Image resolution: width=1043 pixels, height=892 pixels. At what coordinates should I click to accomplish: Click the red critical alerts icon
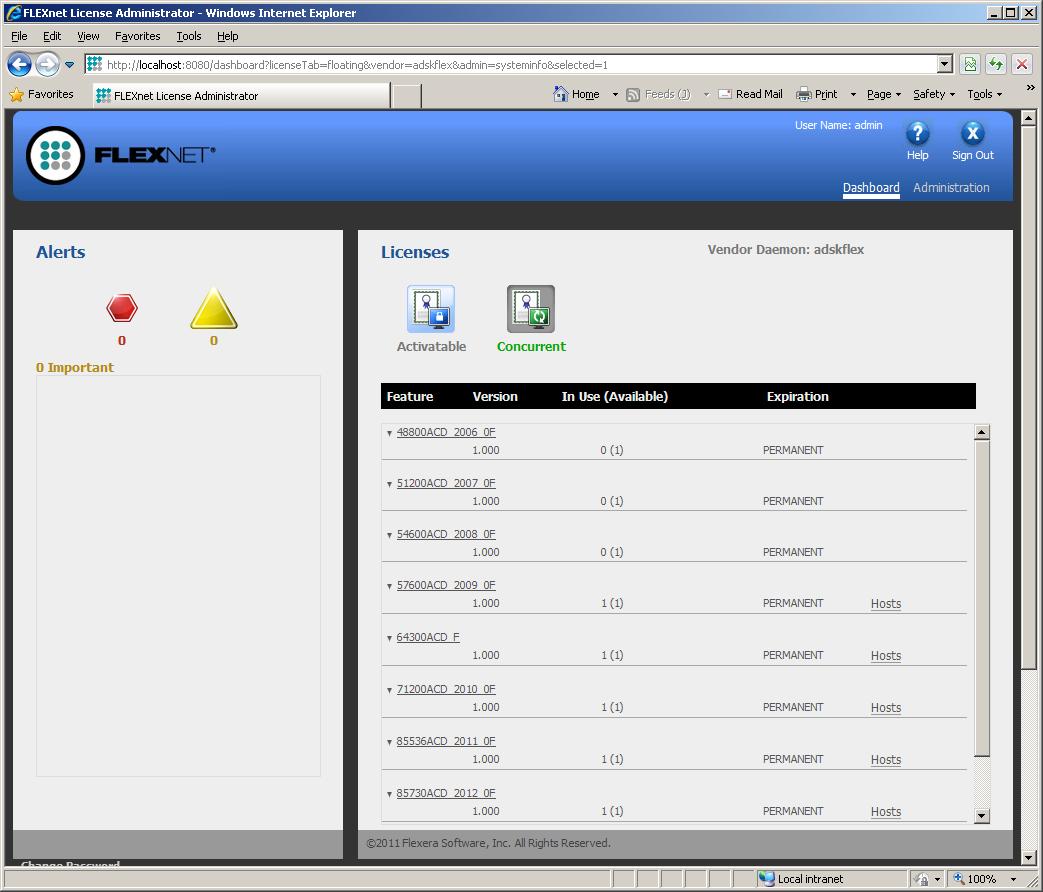pos(122,308)
